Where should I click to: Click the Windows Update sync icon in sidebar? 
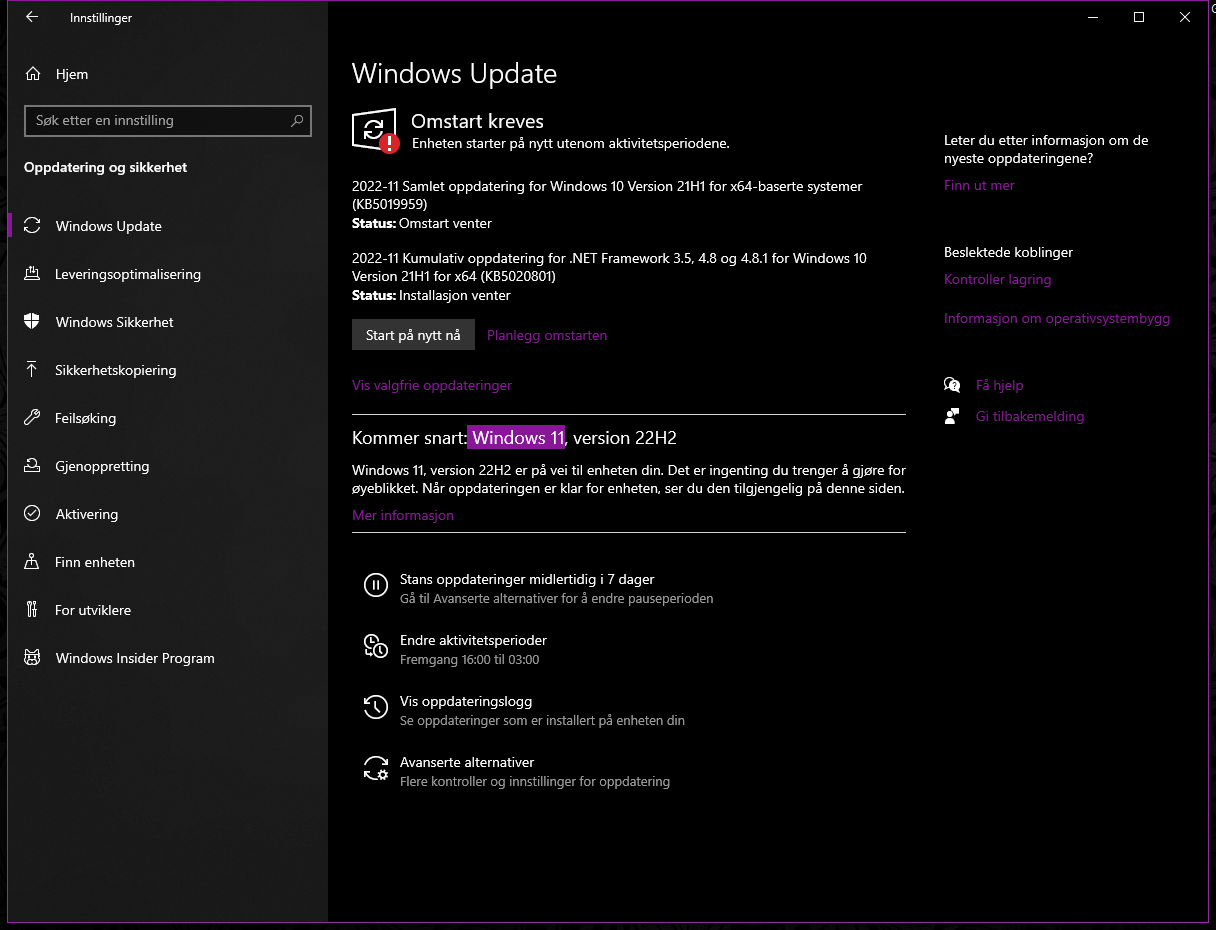32,225
